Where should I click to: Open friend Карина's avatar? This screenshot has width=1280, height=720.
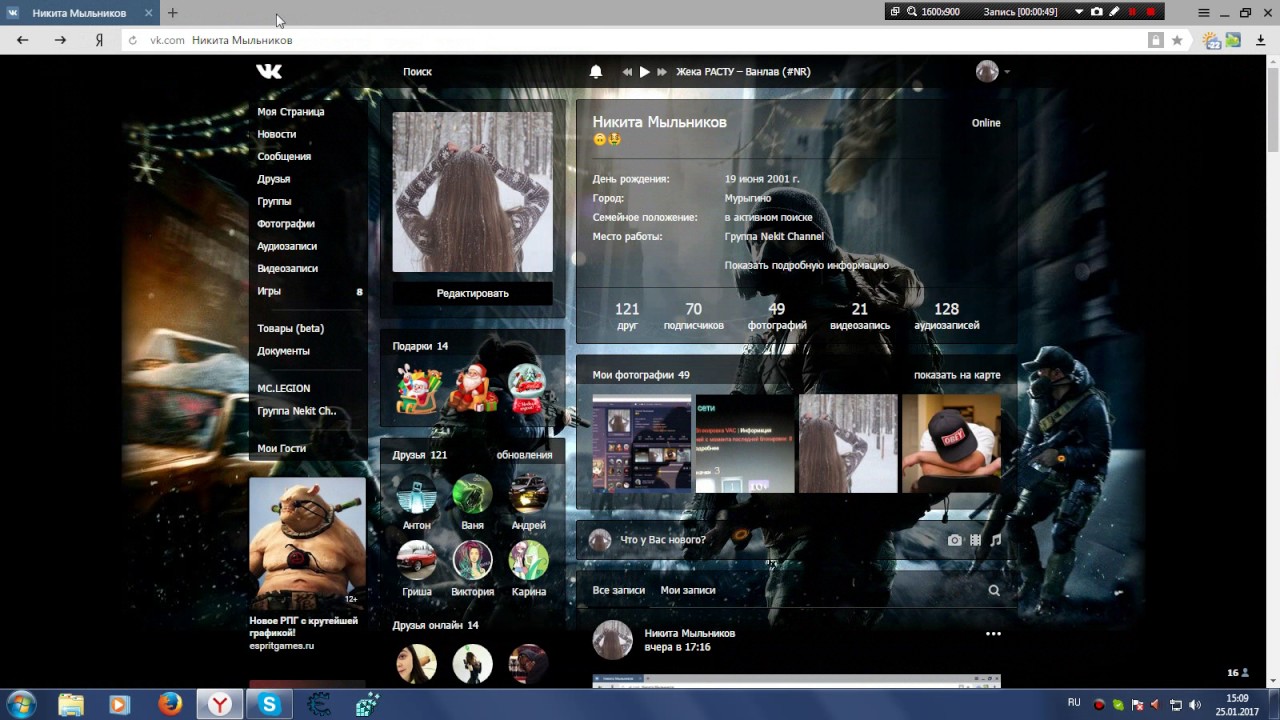(528, 560)
